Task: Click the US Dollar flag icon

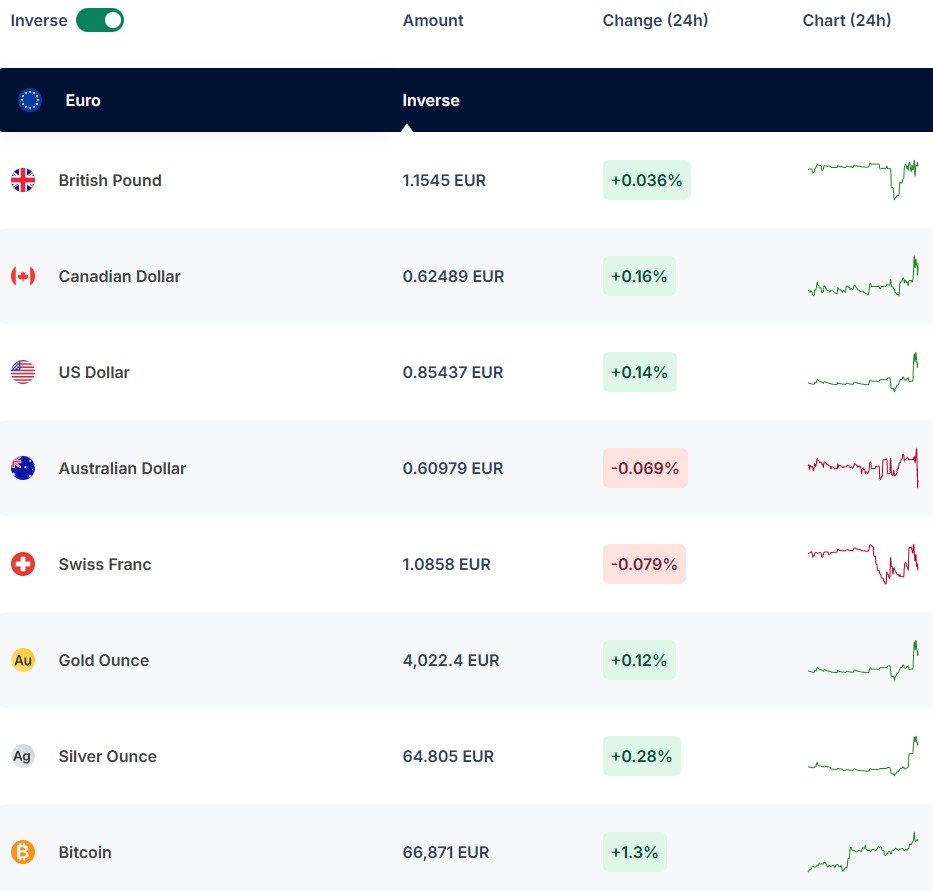Action: (23, 372)
